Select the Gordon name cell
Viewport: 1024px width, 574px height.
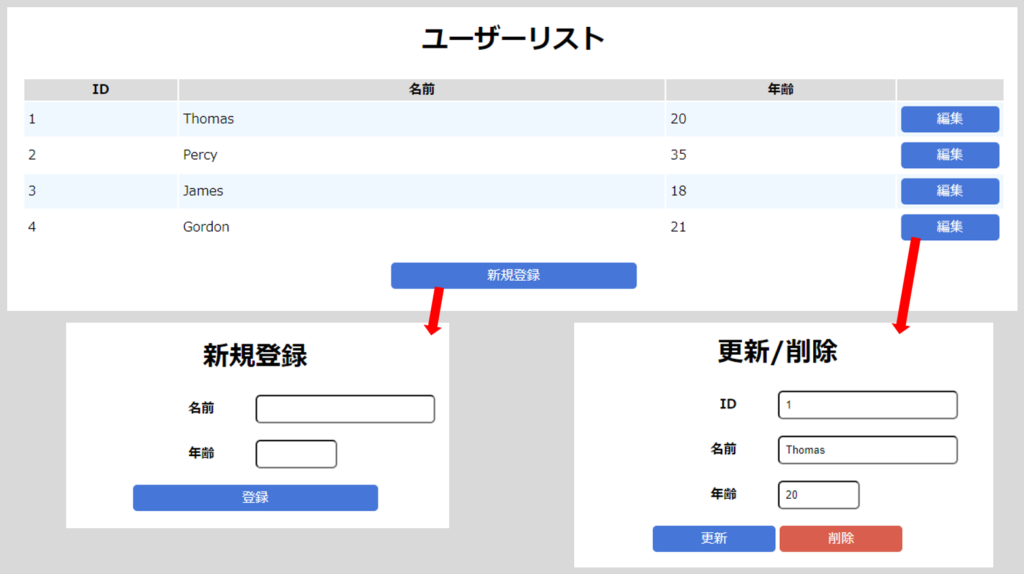pyautogui.click(x=422, y=227)
